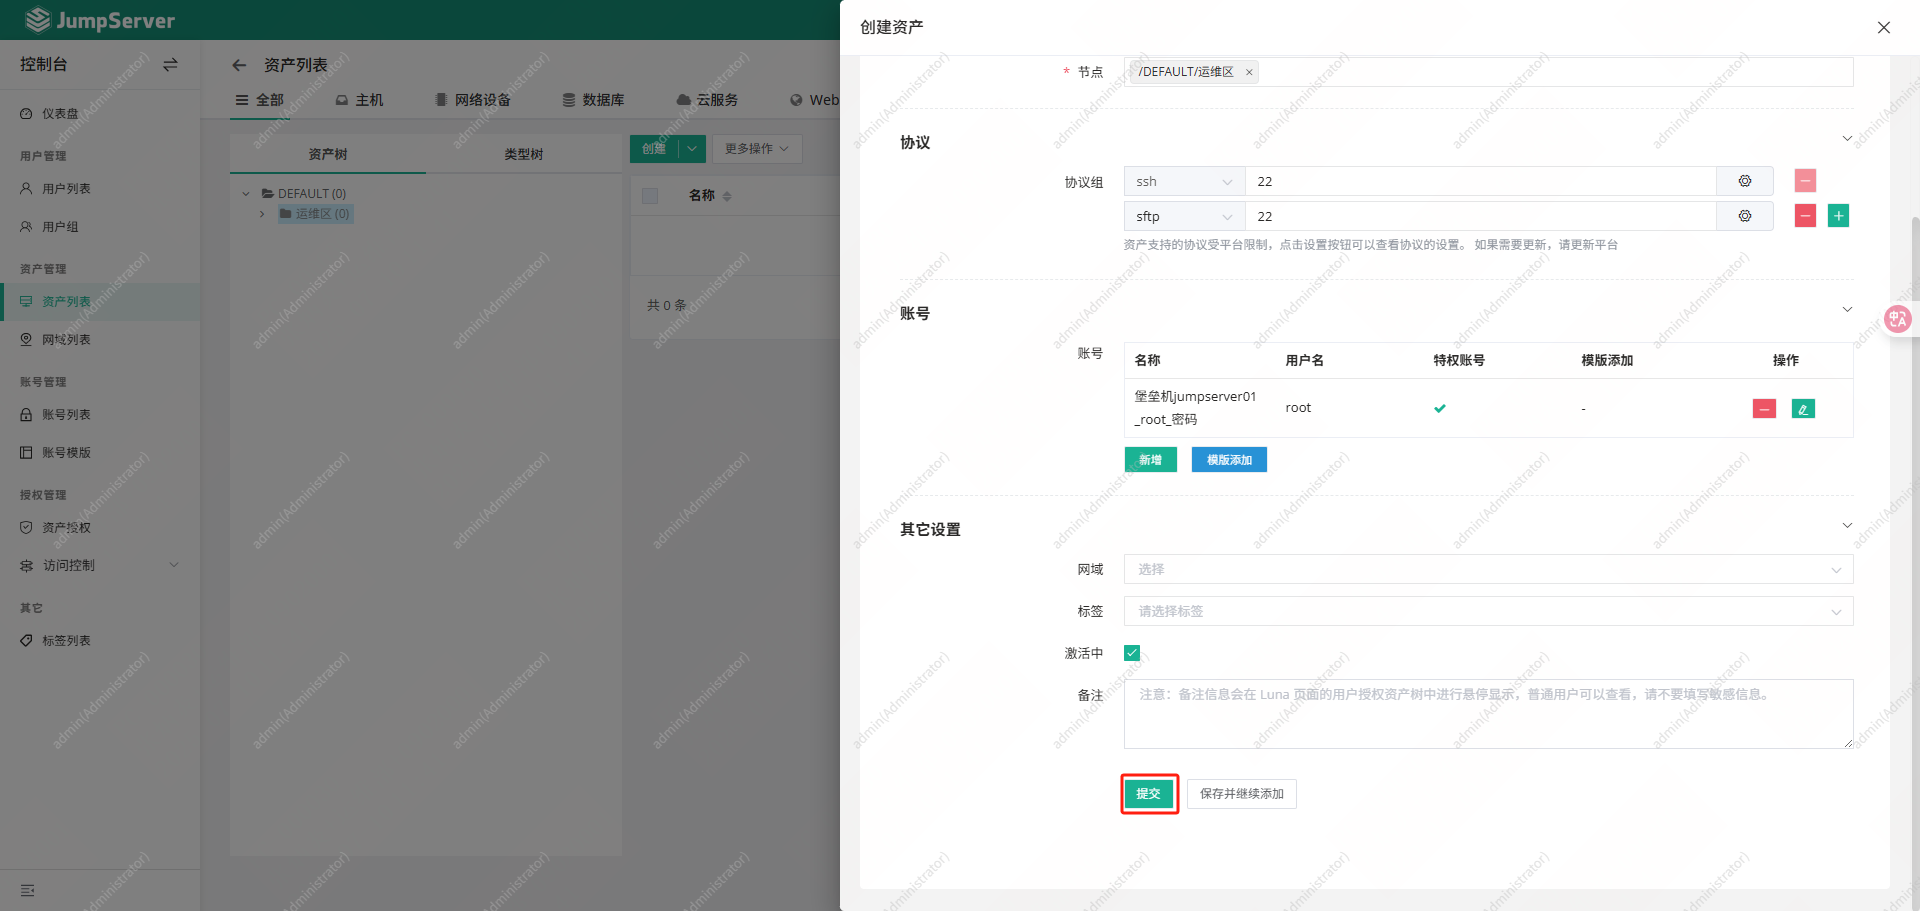Click 模版添加 account button
Image resolution: width=1920 pixels, height=911 pixels.
(x=1229, y=460)
